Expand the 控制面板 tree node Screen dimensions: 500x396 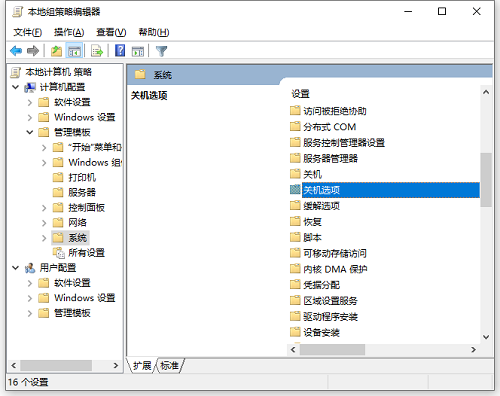(x=44, y=208)
